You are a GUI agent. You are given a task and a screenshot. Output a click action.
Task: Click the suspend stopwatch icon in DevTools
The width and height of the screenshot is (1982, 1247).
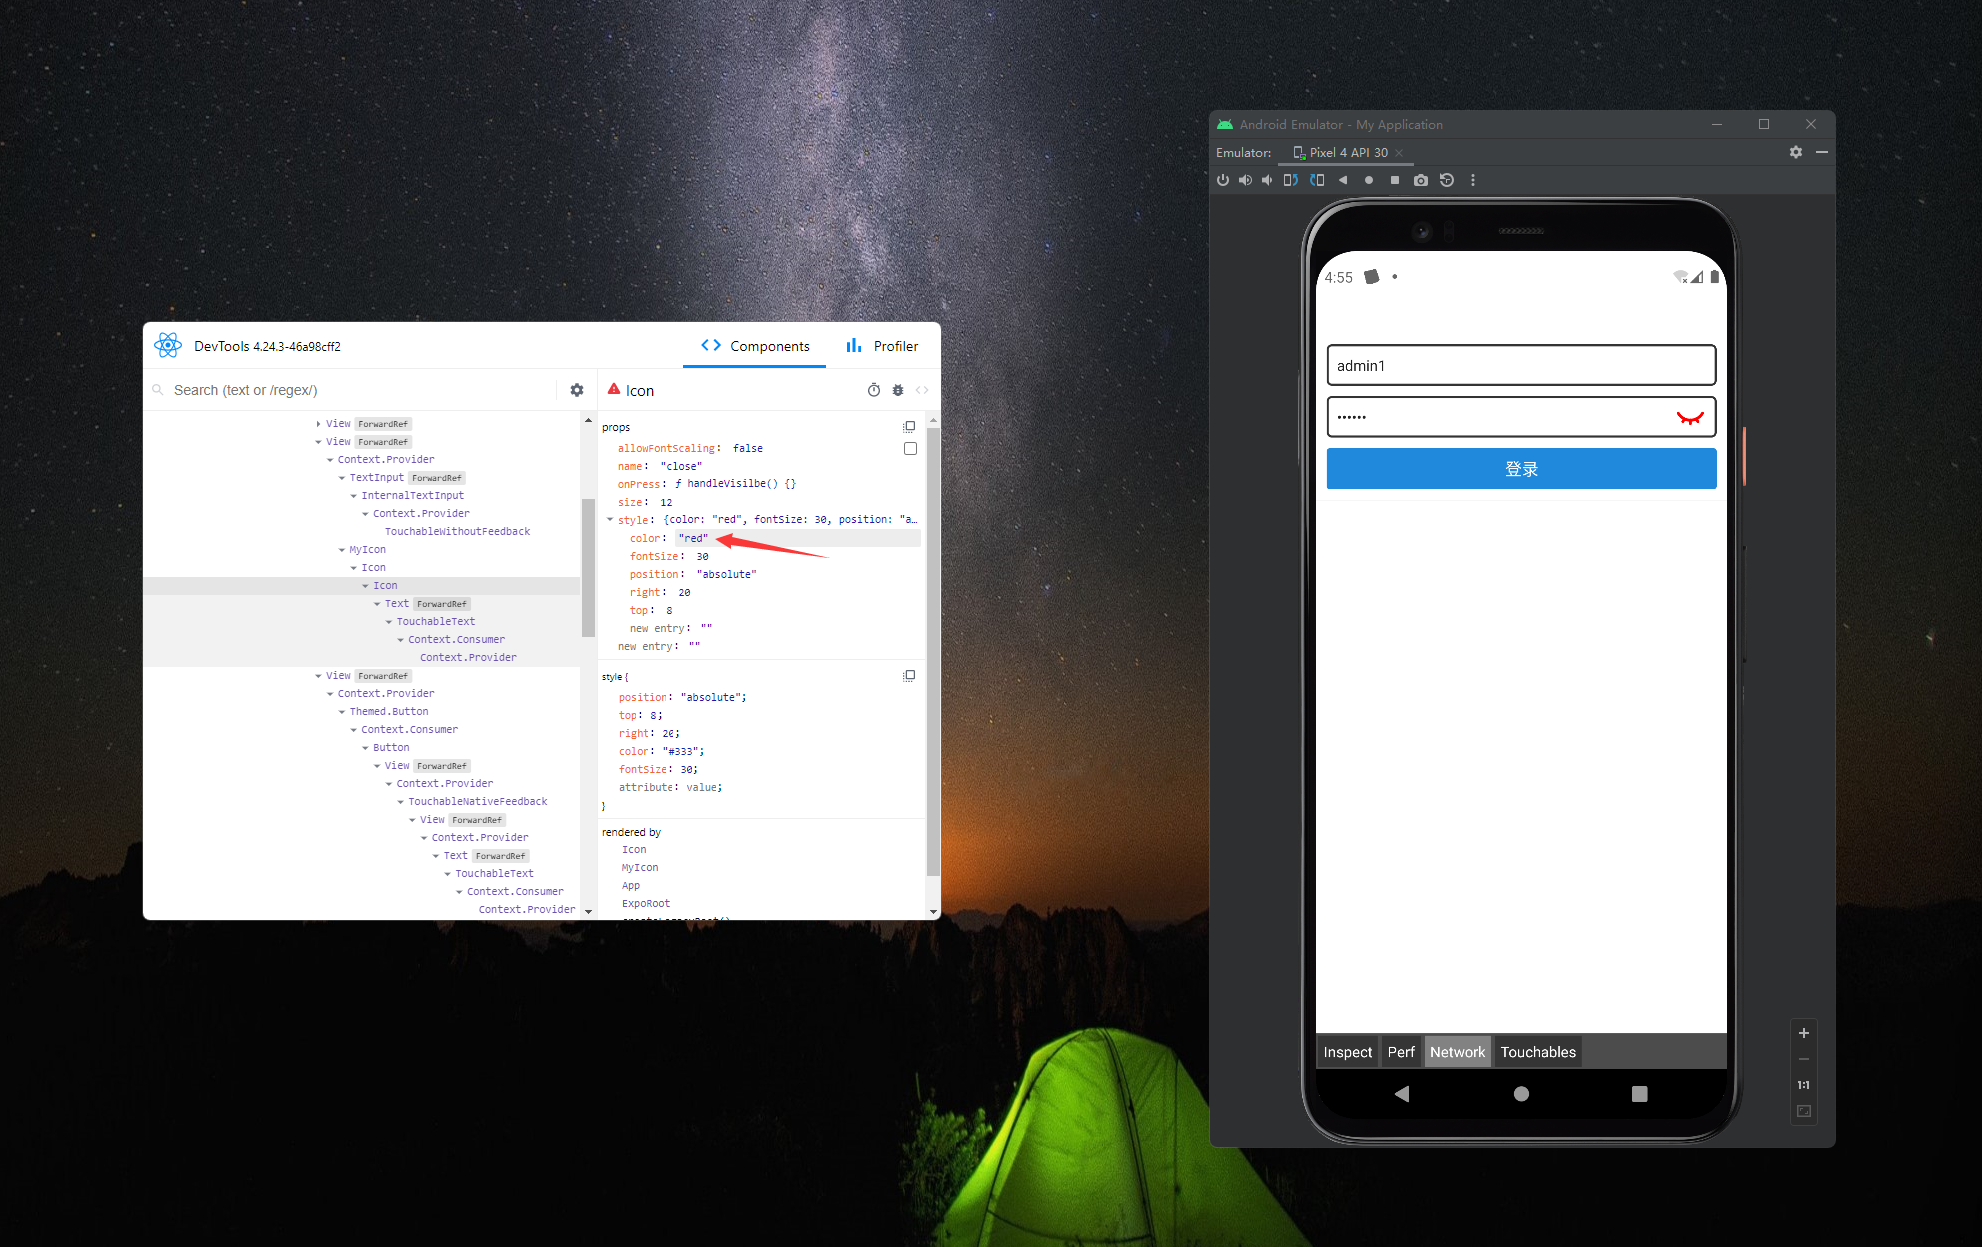click(873, 390)
